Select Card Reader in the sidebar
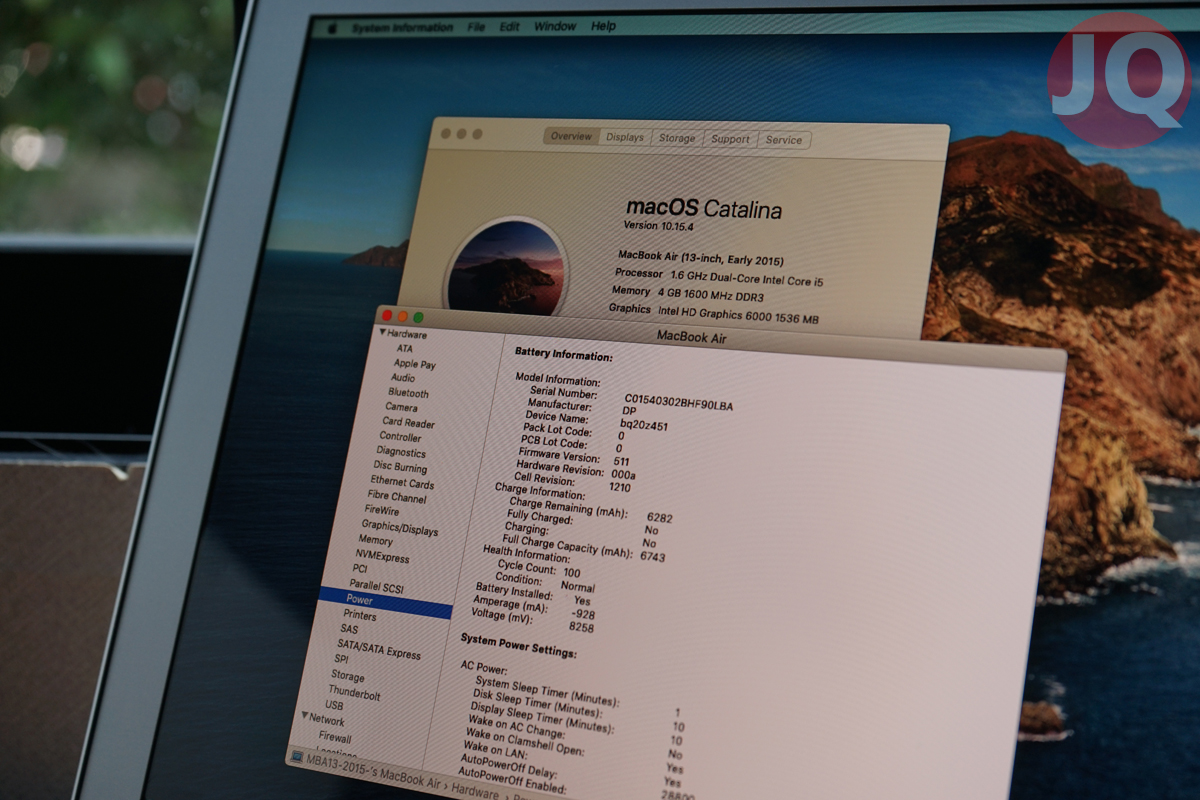Image resolution: width=1200 pixels, height=800 pixels. [x=408, y=422]
